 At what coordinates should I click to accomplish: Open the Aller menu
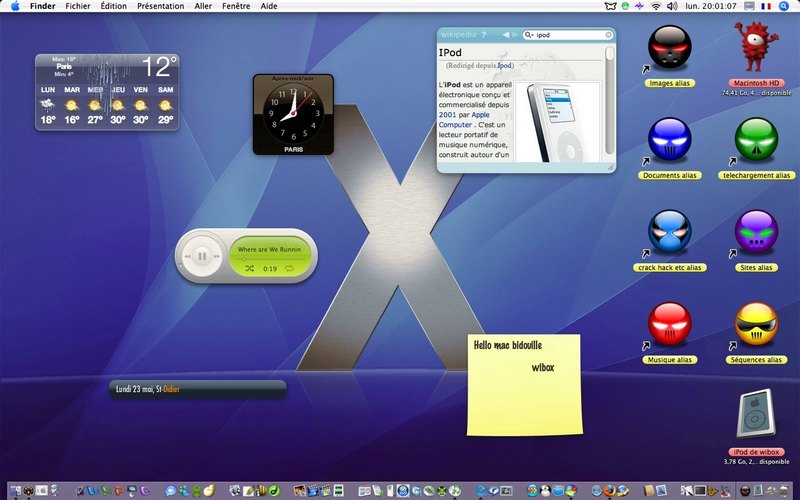click(203, 6)
